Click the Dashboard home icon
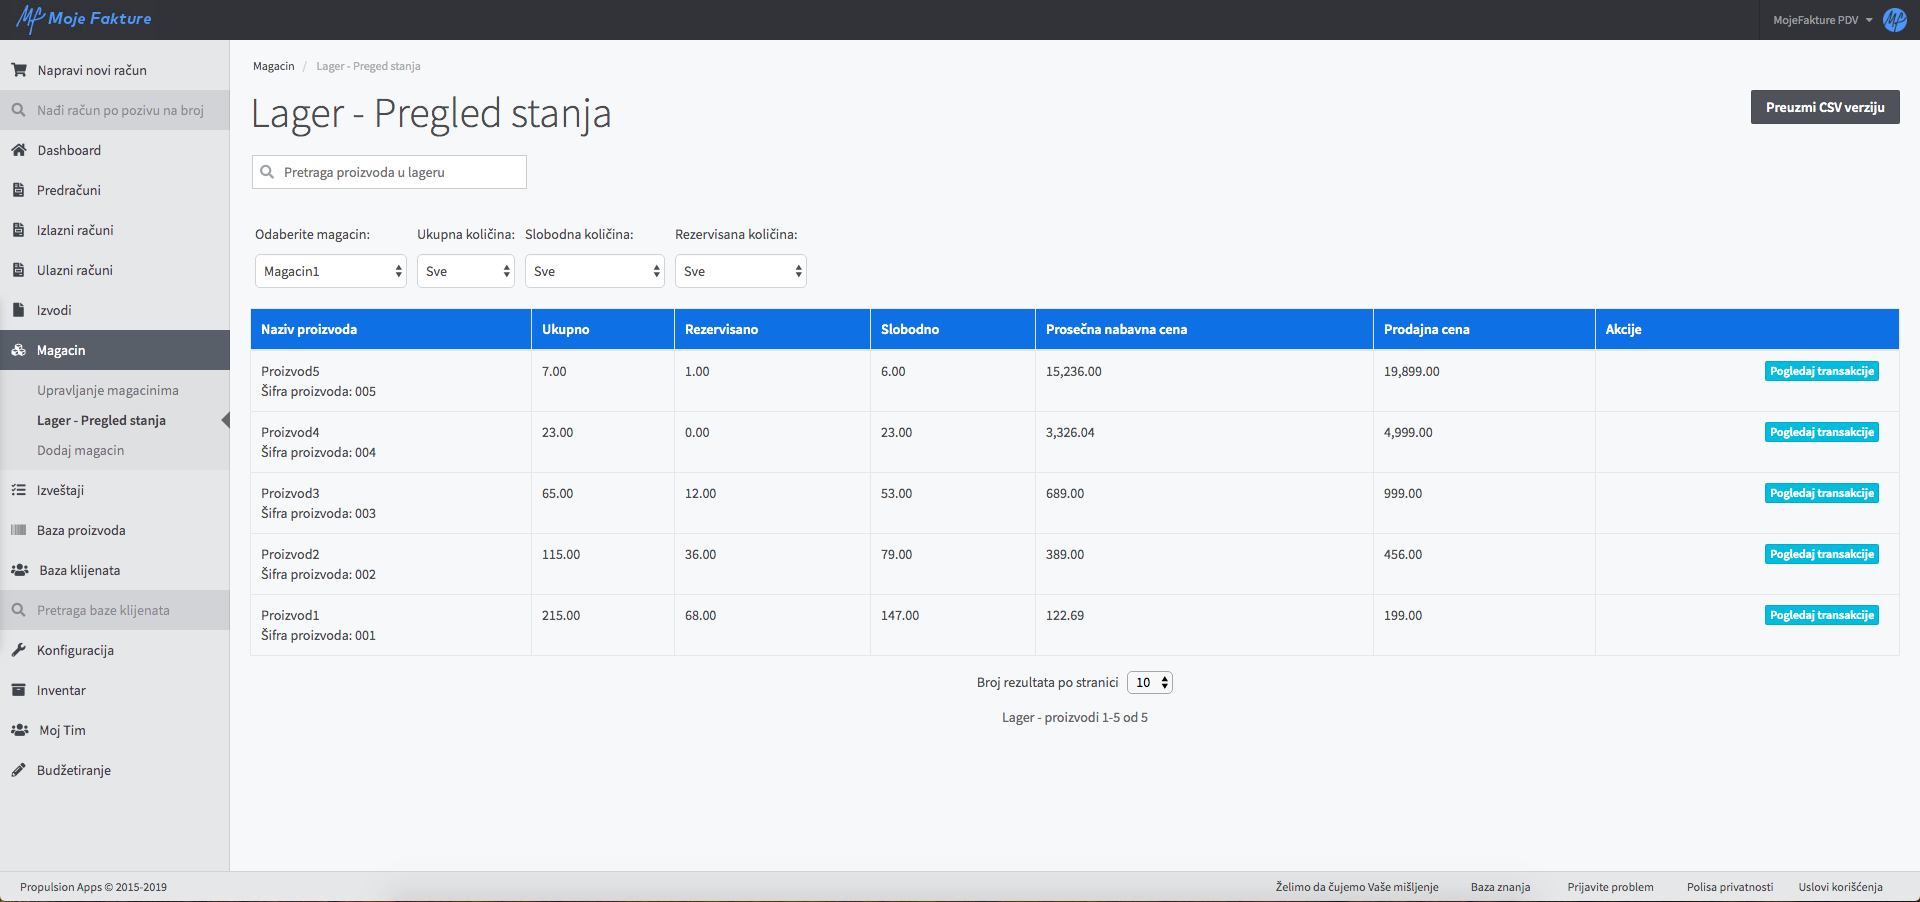The width and height of the screenshot is (1920, 902). click(x=19, y=150)
